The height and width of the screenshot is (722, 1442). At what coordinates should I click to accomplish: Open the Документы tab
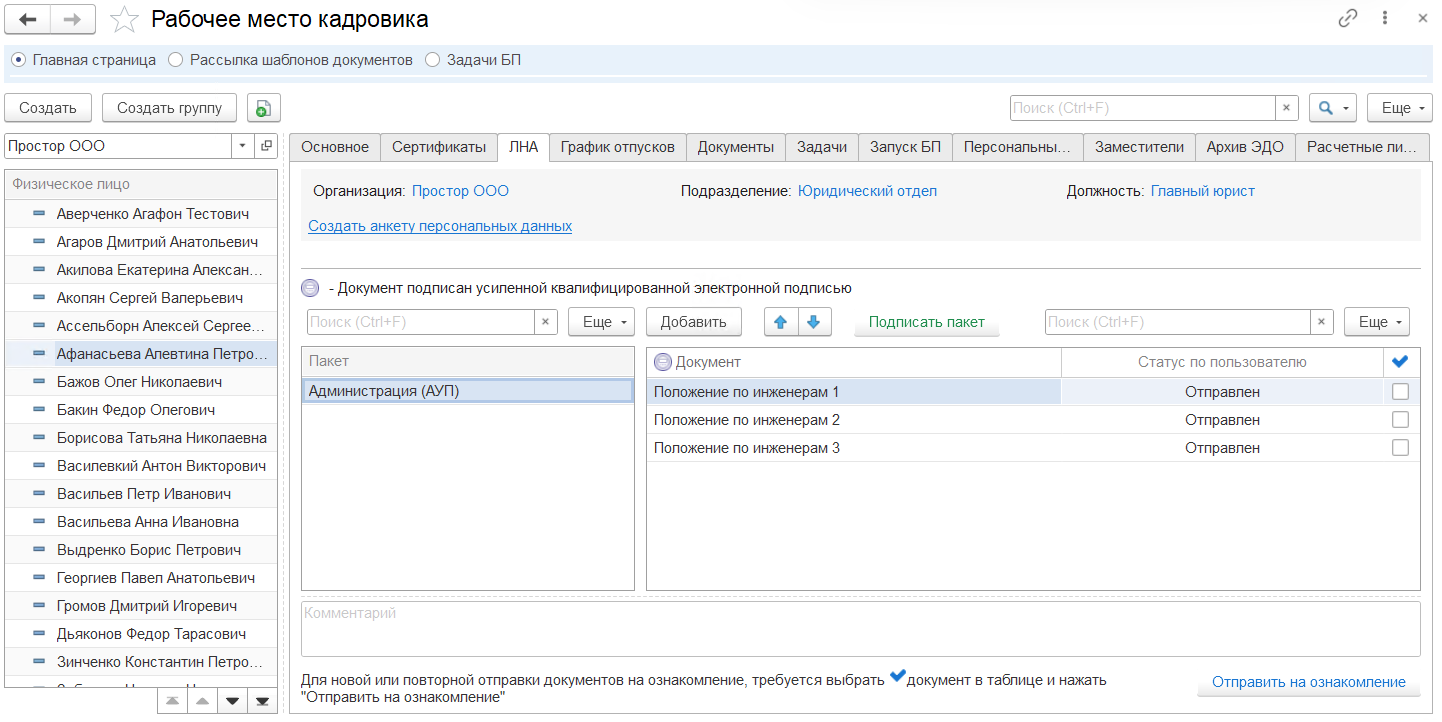(x=736, y=147)
